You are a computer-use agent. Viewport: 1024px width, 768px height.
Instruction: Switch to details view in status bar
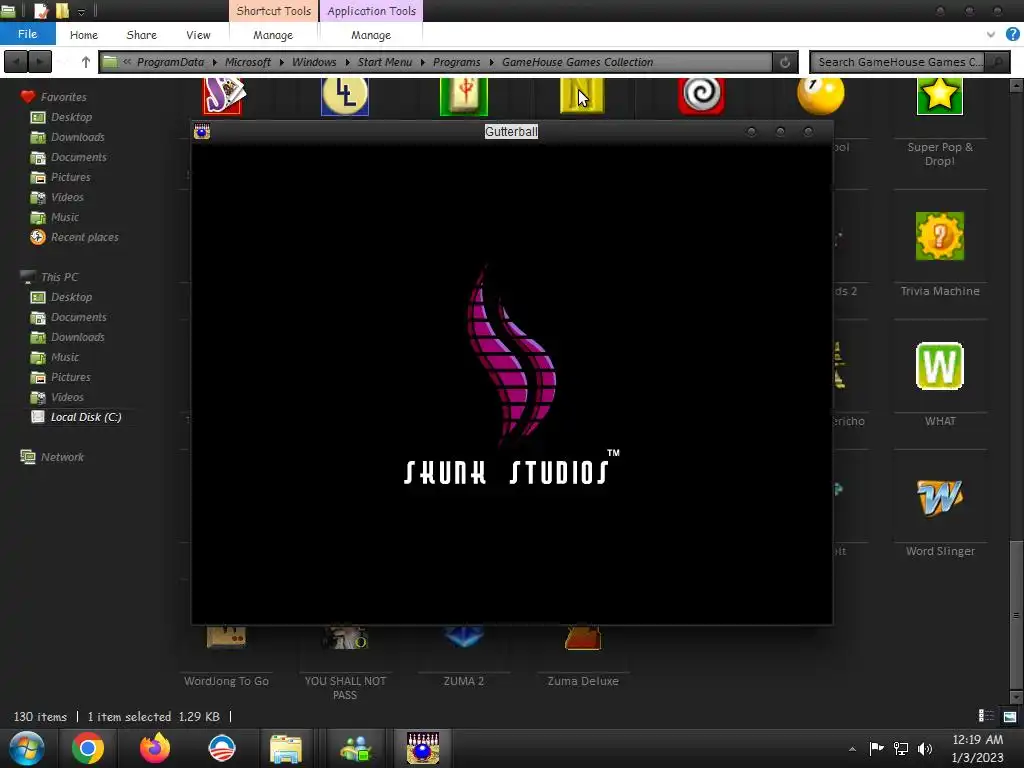tap(986, 716)
